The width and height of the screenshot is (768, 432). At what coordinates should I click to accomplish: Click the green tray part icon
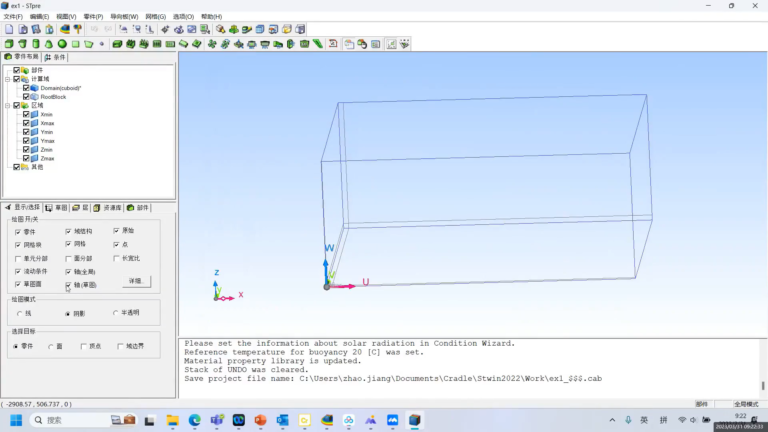click(x=265, y=44)
